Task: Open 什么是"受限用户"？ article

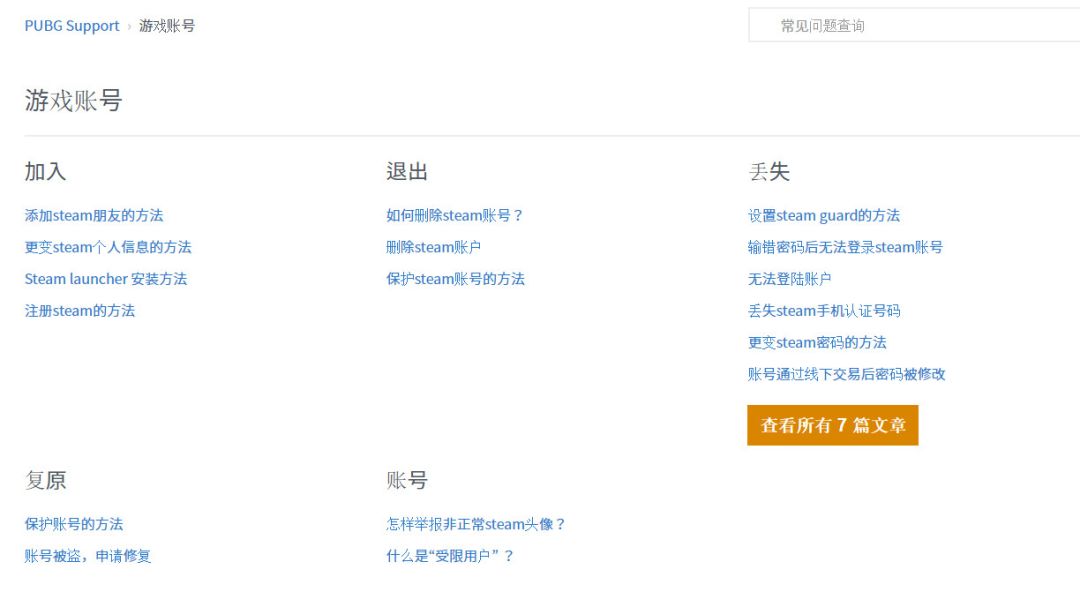Action: coord(450,556)
